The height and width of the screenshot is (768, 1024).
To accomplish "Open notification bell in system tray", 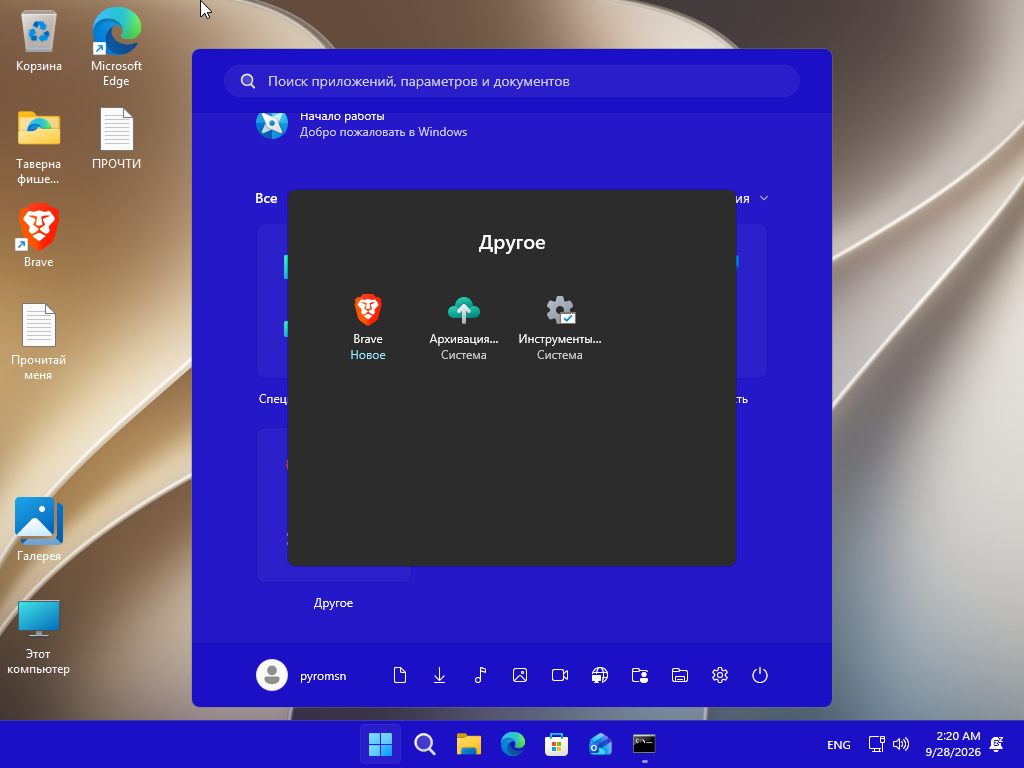I will [997, 744].
